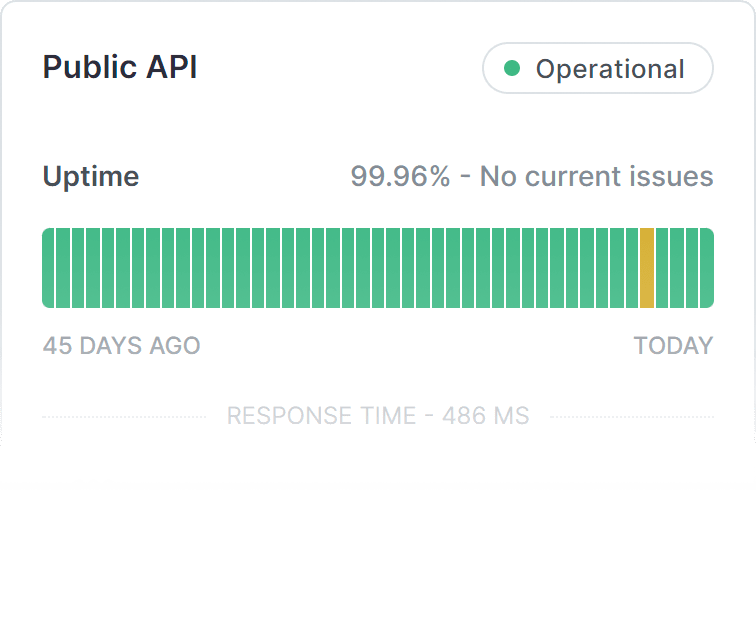Select today's rightmost uptime bar
Image resolution: width=756 pixels, height=631 pixels.
[707, 268]
